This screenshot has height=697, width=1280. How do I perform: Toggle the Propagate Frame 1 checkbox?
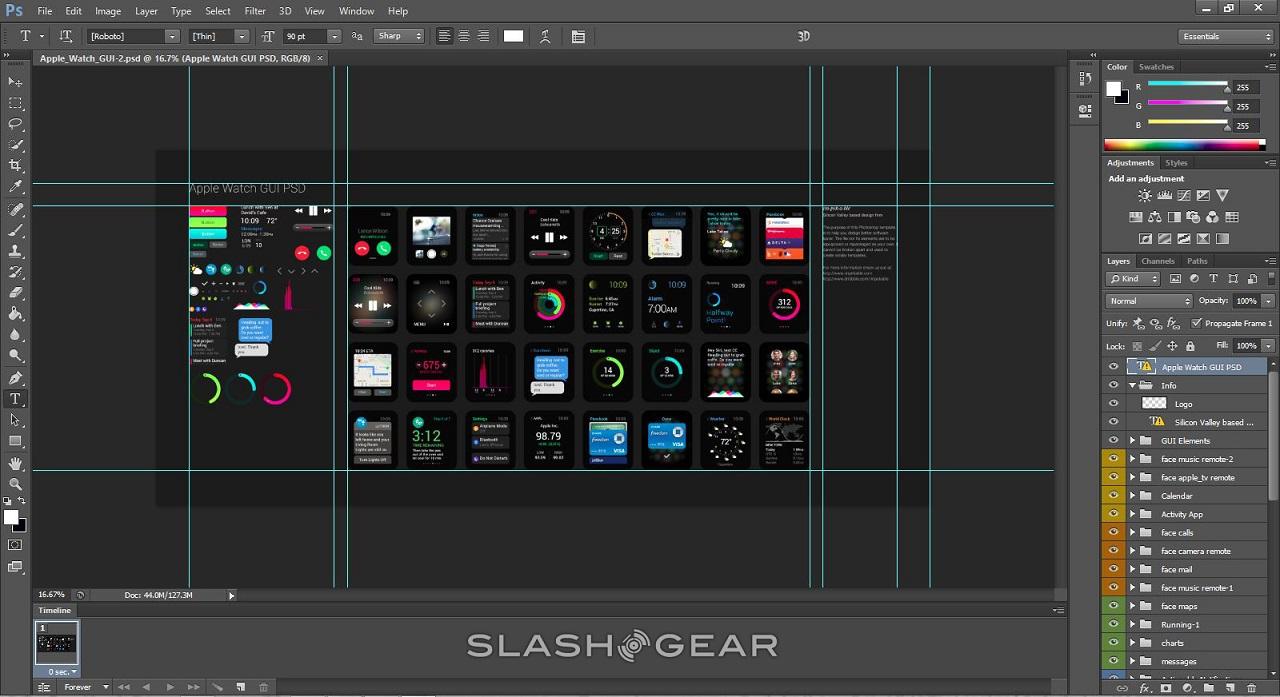[x=1197, y=323]
